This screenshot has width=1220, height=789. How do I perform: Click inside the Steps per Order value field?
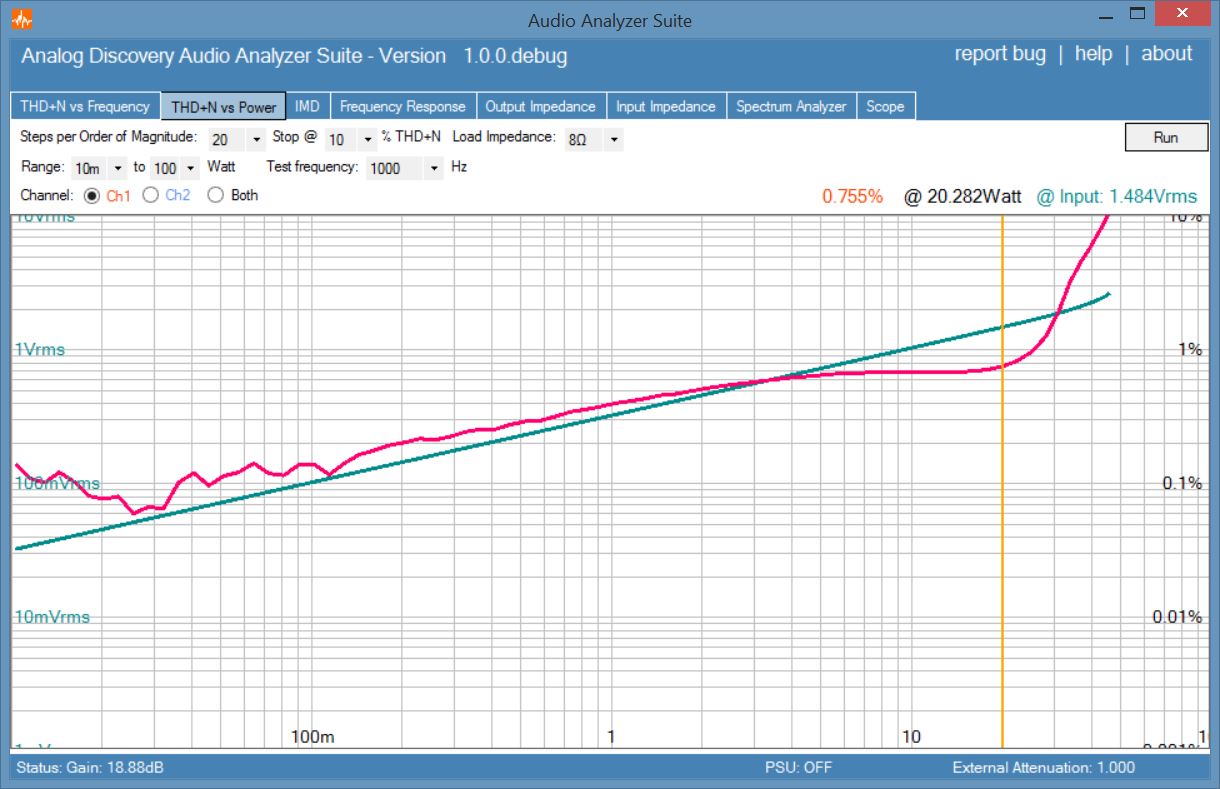click(227, 140)
